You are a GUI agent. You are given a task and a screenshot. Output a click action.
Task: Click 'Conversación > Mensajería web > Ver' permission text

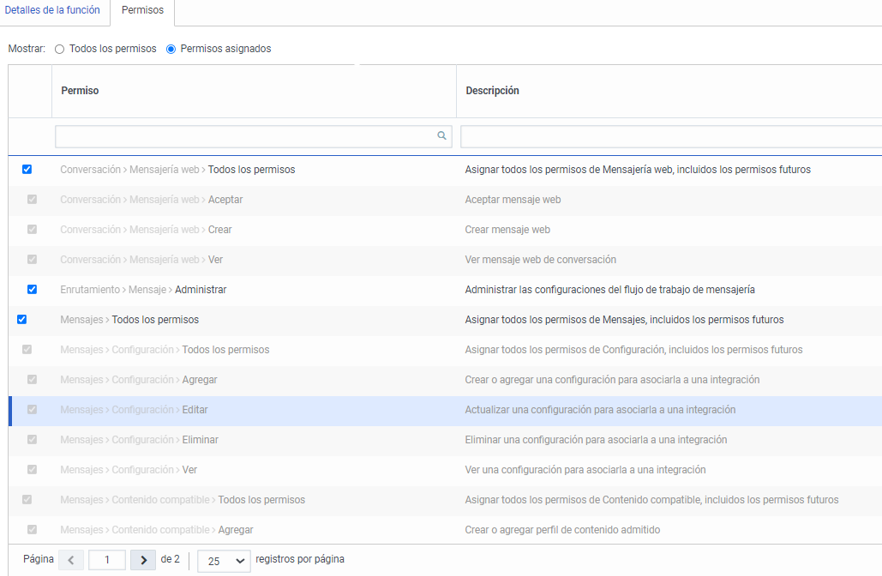tap(141, 259)
